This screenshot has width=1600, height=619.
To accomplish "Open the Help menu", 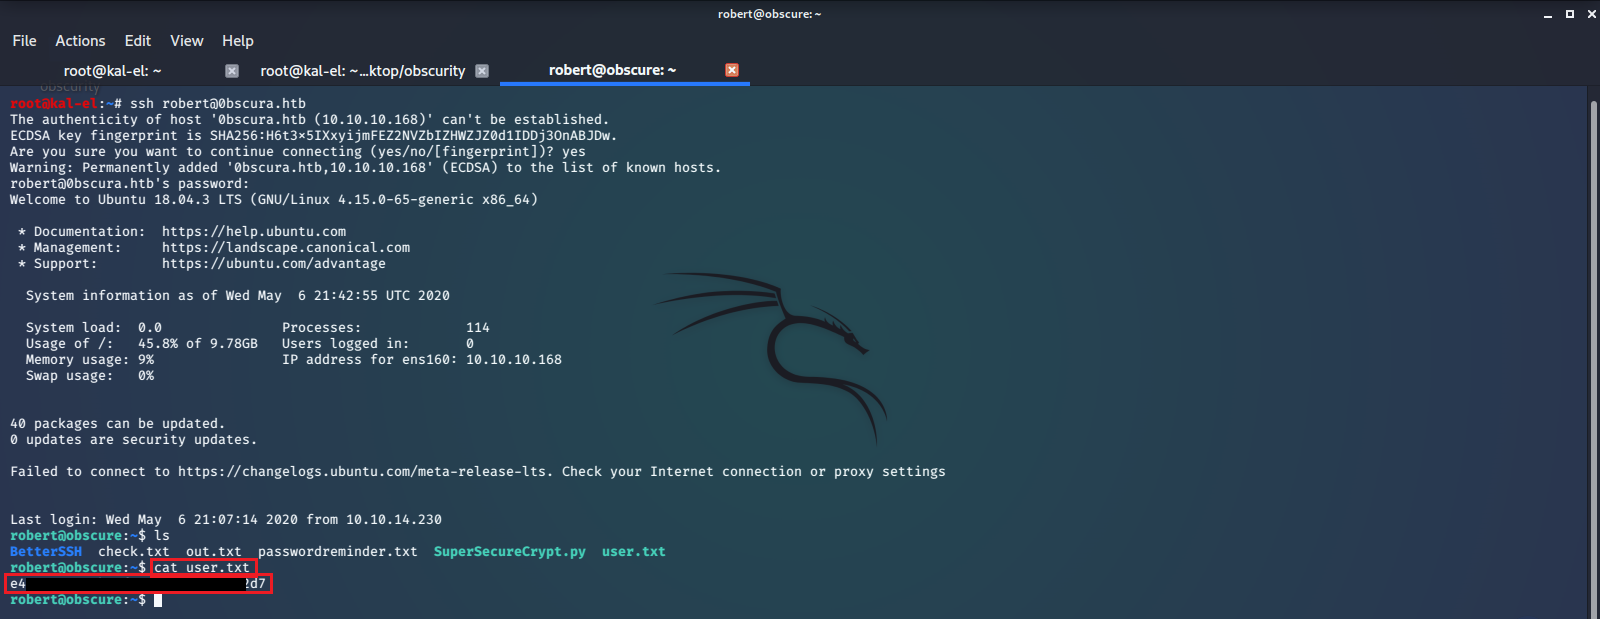I will pyautogui.click(x=238, y=41).
